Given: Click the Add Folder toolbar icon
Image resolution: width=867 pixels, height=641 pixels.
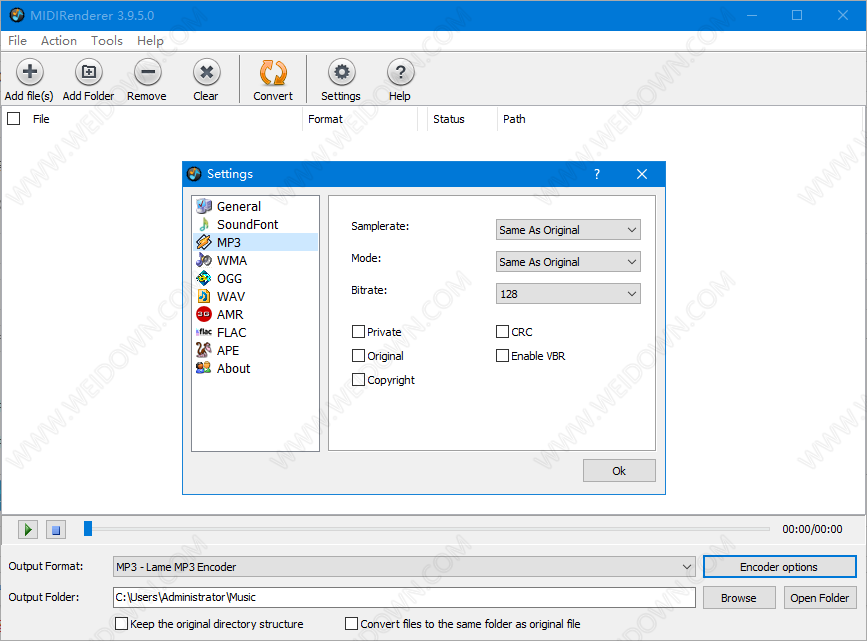Looking at the screenshot, I should click(x=88, y=72).
